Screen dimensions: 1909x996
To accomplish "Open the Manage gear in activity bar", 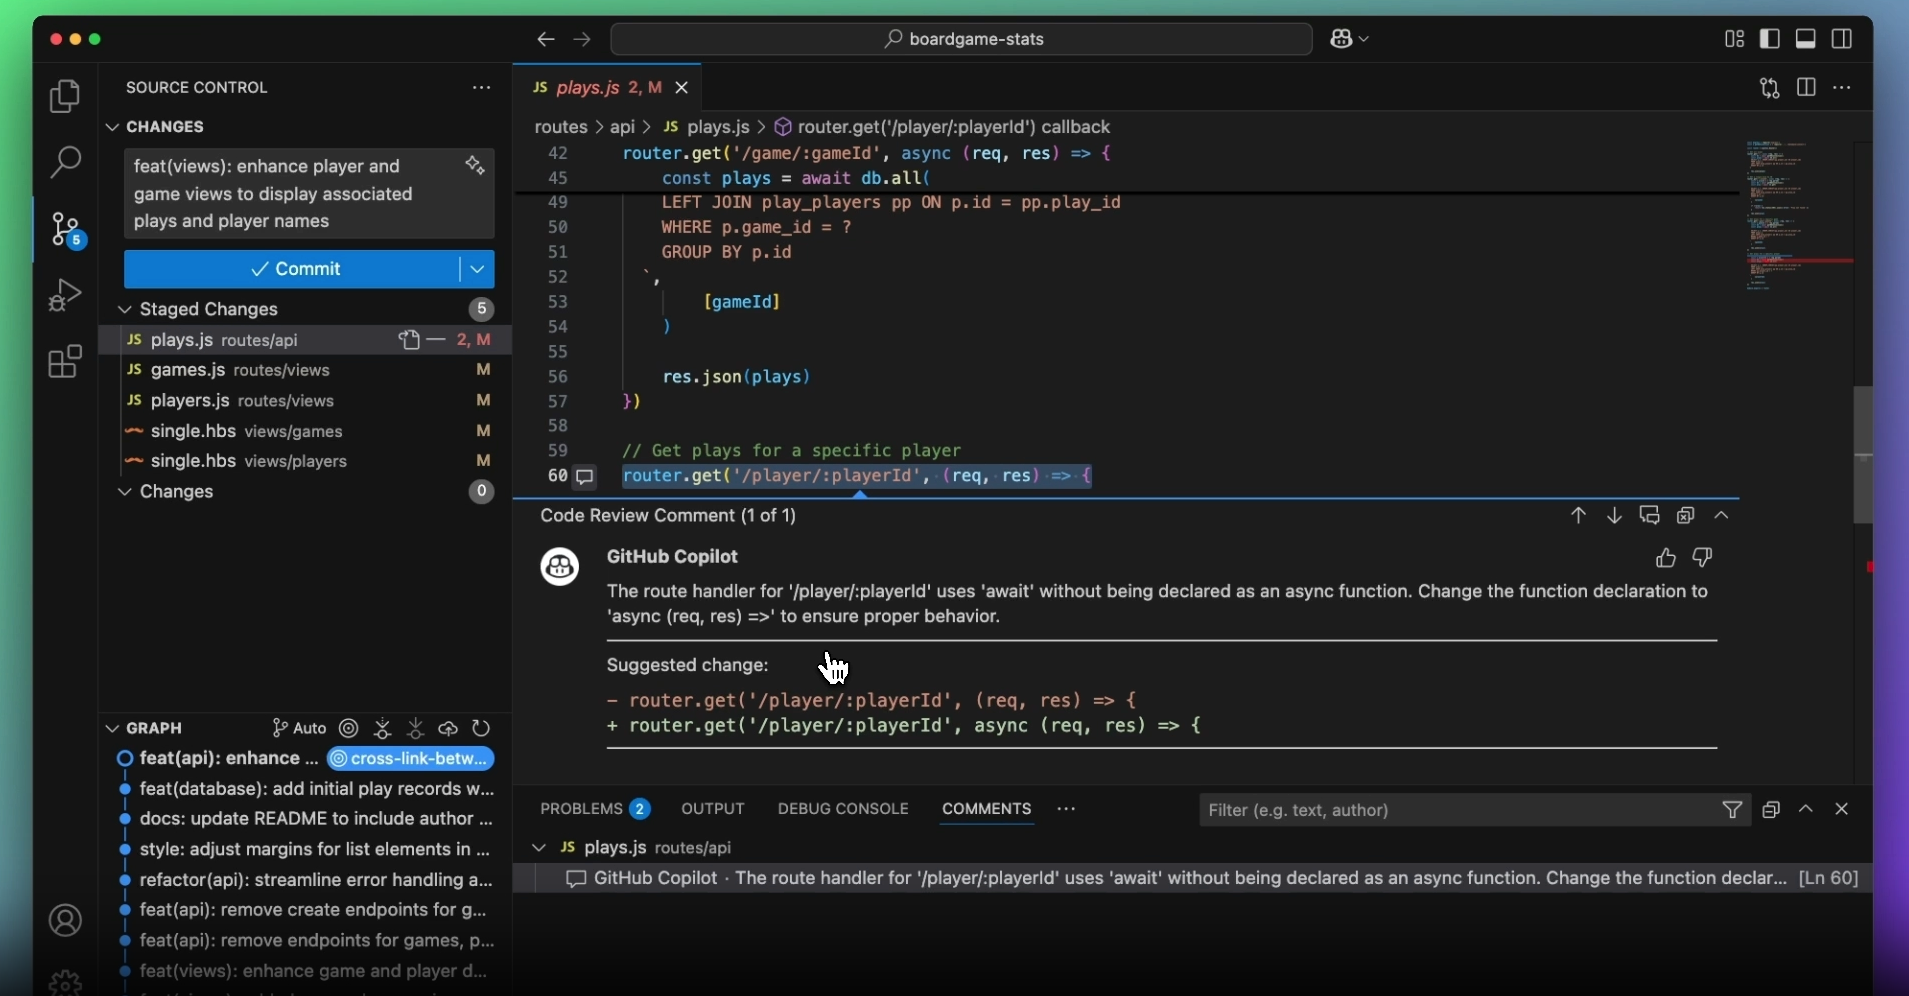I will 65,982.
